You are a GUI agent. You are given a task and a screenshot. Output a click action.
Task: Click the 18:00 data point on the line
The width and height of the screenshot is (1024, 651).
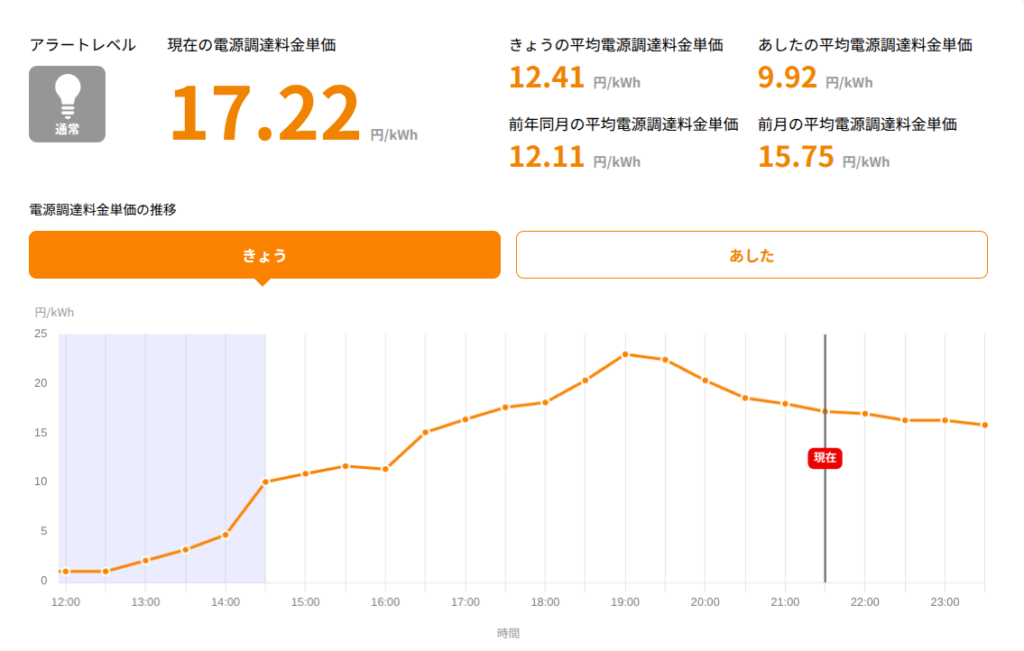545,402
